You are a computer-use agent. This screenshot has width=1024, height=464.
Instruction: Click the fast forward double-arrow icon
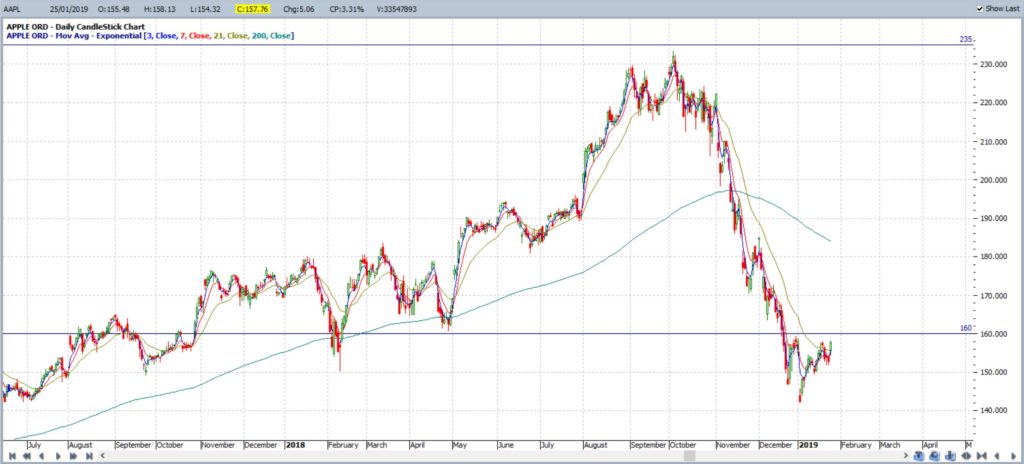pos(73,456)
